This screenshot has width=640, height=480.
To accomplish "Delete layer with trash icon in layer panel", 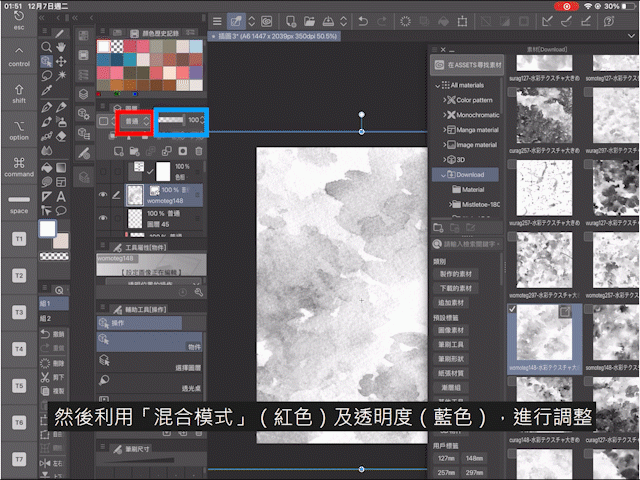I will click(x=199, y=151).
